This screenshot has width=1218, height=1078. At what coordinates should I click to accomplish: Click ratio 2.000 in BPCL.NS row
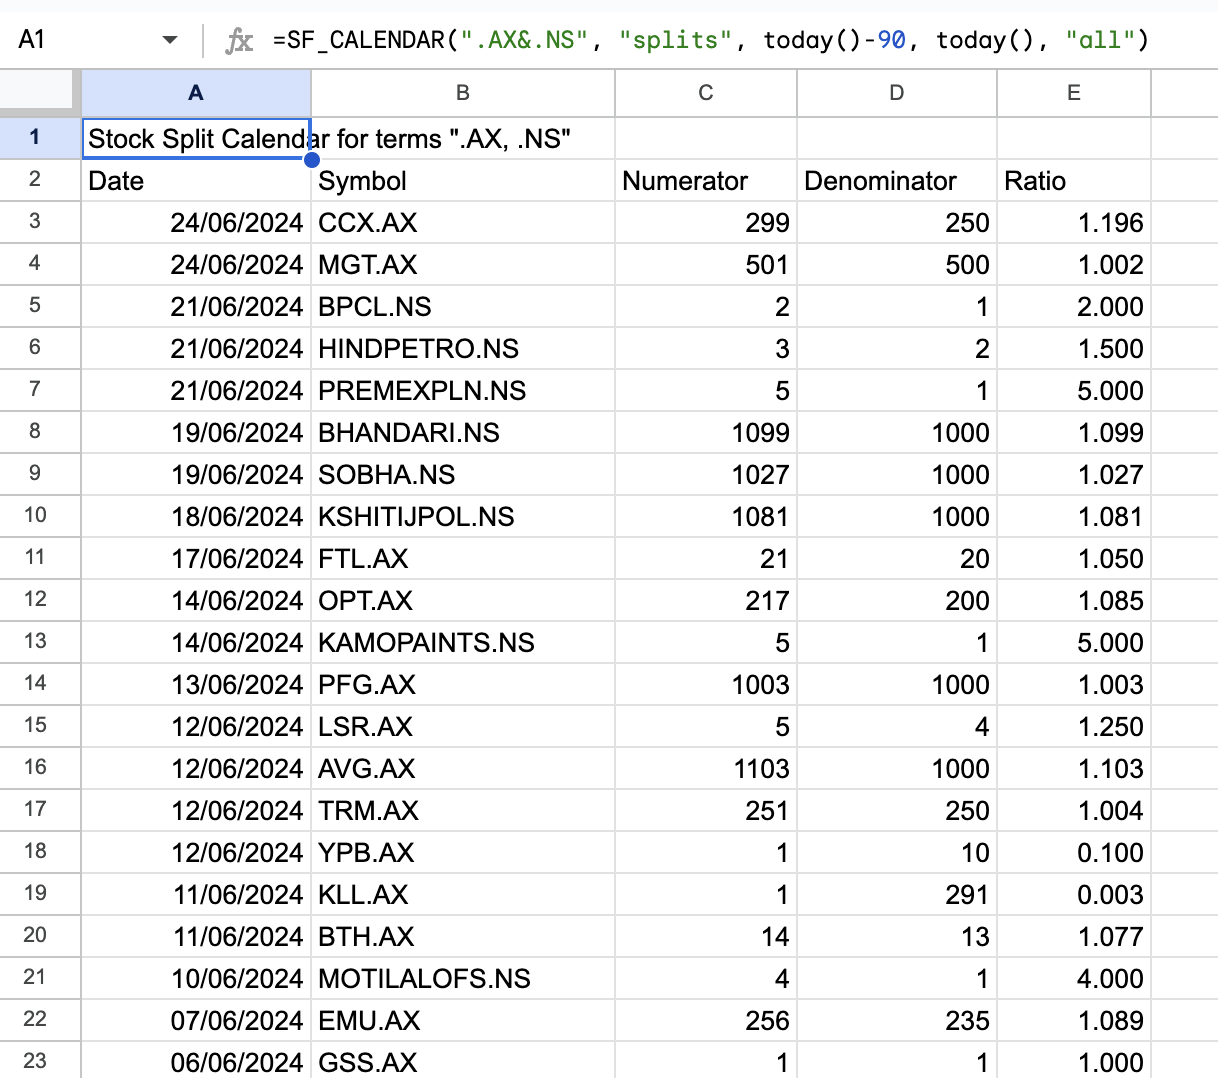pos(1074,307)
